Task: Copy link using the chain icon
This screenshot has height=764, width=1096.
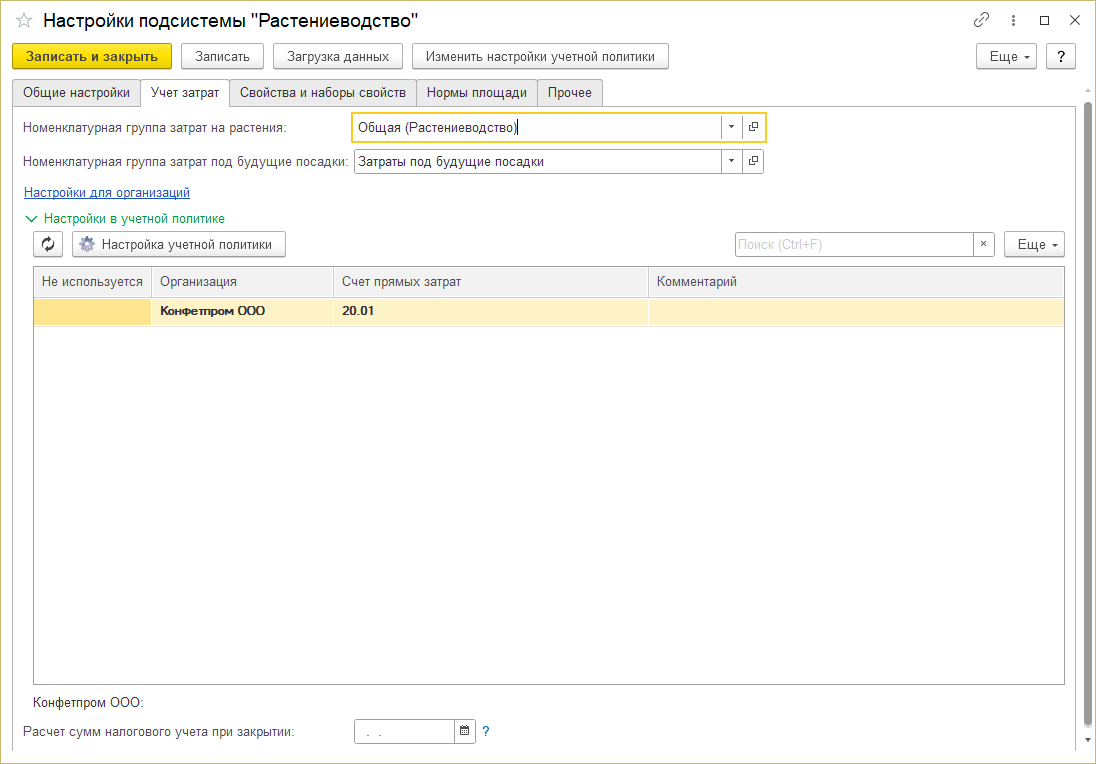Action: pos(981,20)
